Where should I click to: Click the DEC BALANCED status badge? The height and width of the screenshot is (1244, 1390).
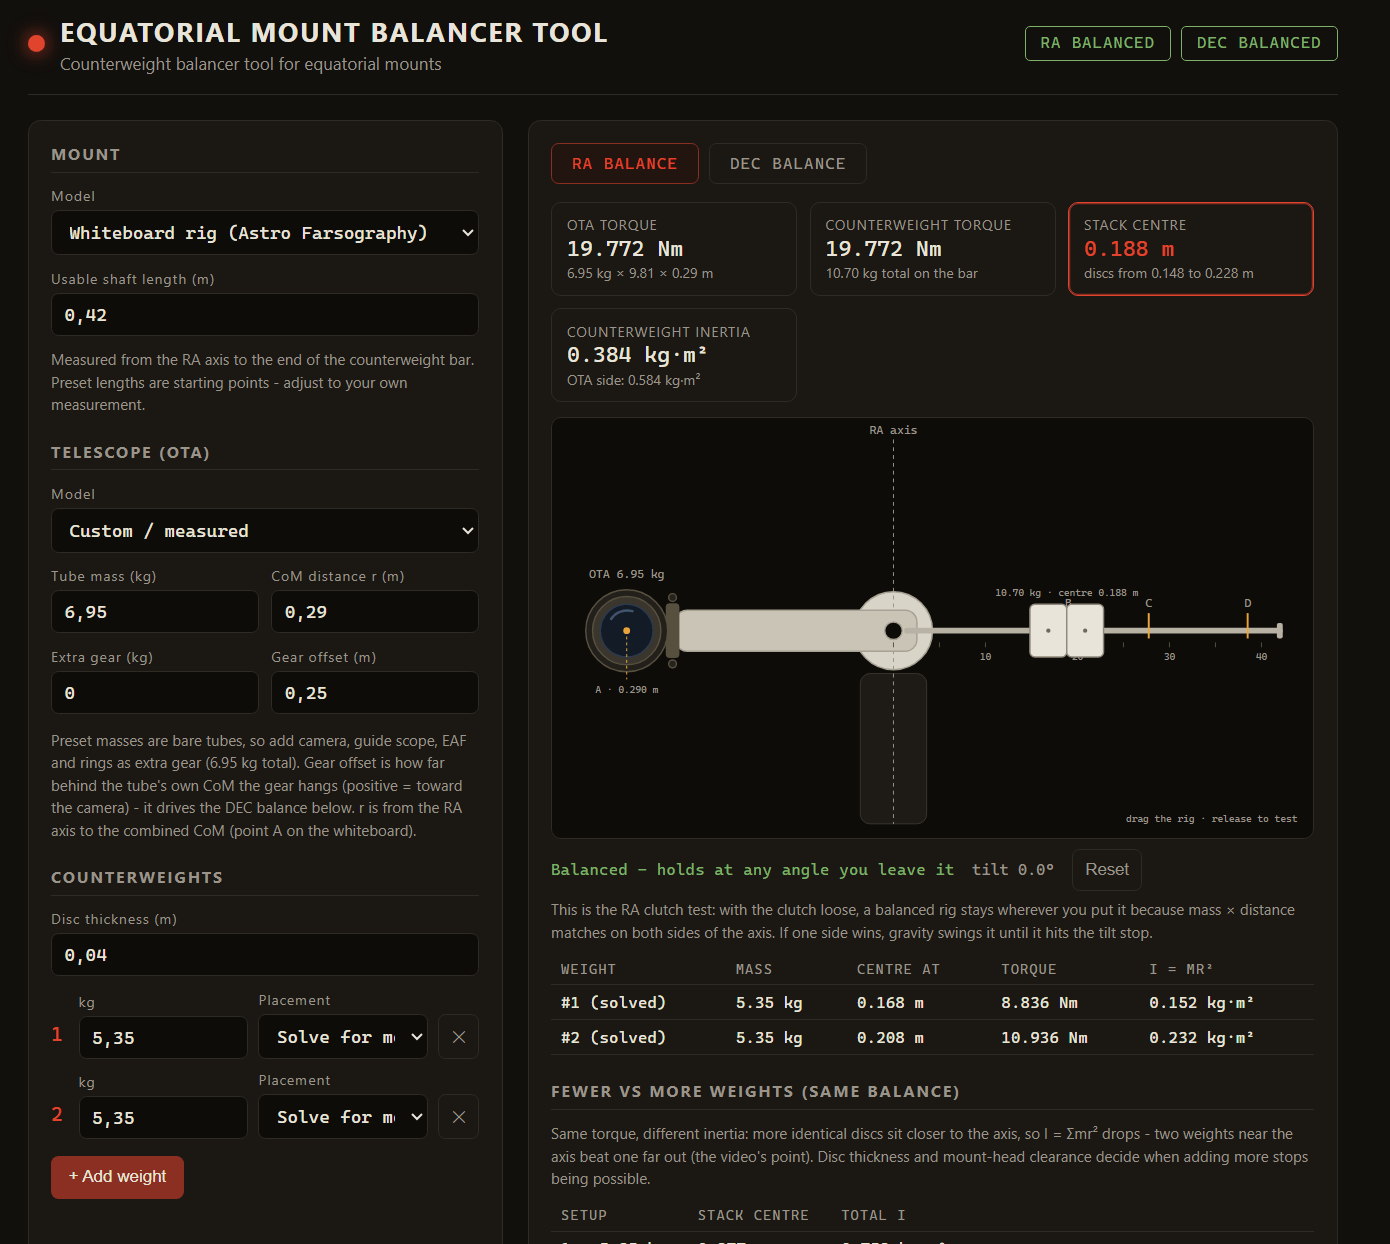[1259, 43]
